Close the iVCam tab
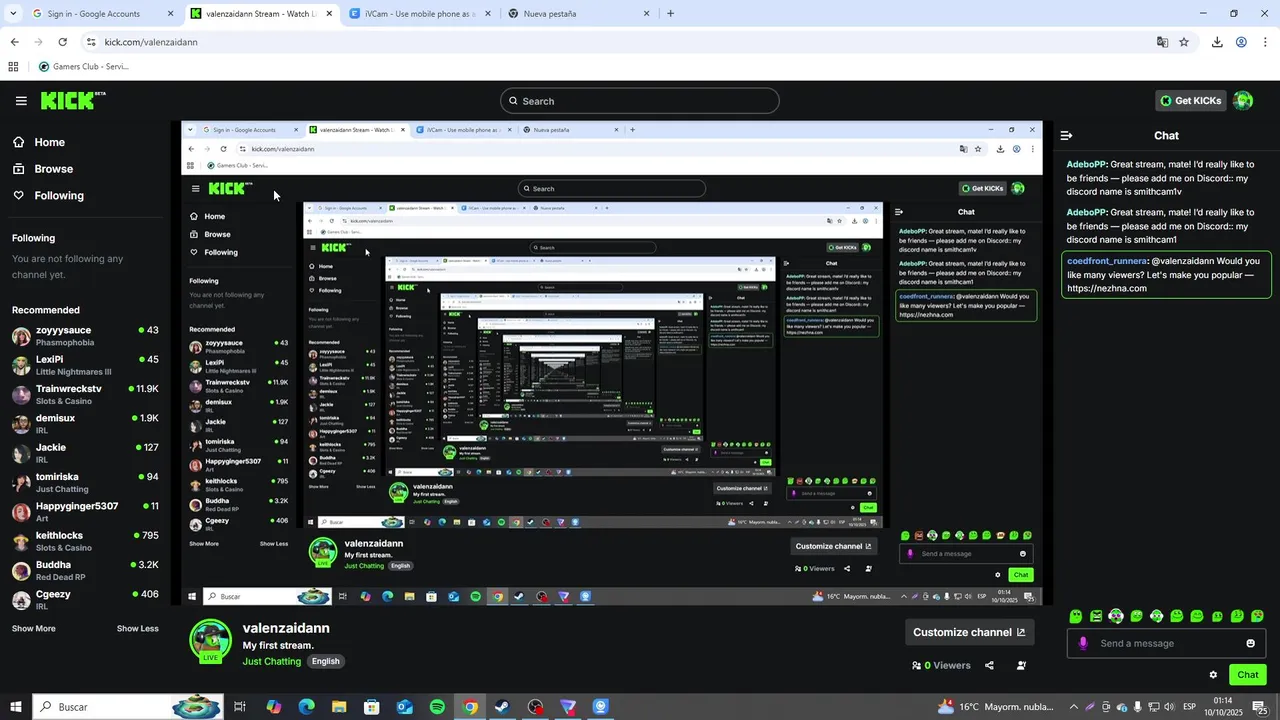Viewport: 1280px width, 720px height. (487, 14)
